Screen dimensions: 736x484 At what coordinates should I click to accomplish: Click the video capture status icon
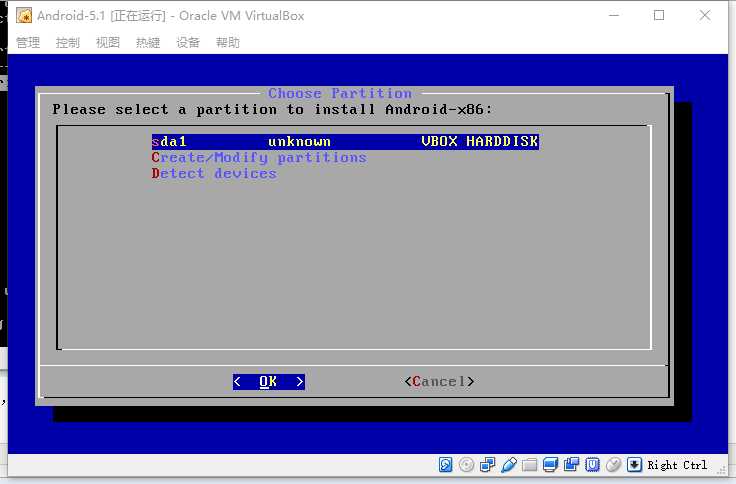(571, 465)
